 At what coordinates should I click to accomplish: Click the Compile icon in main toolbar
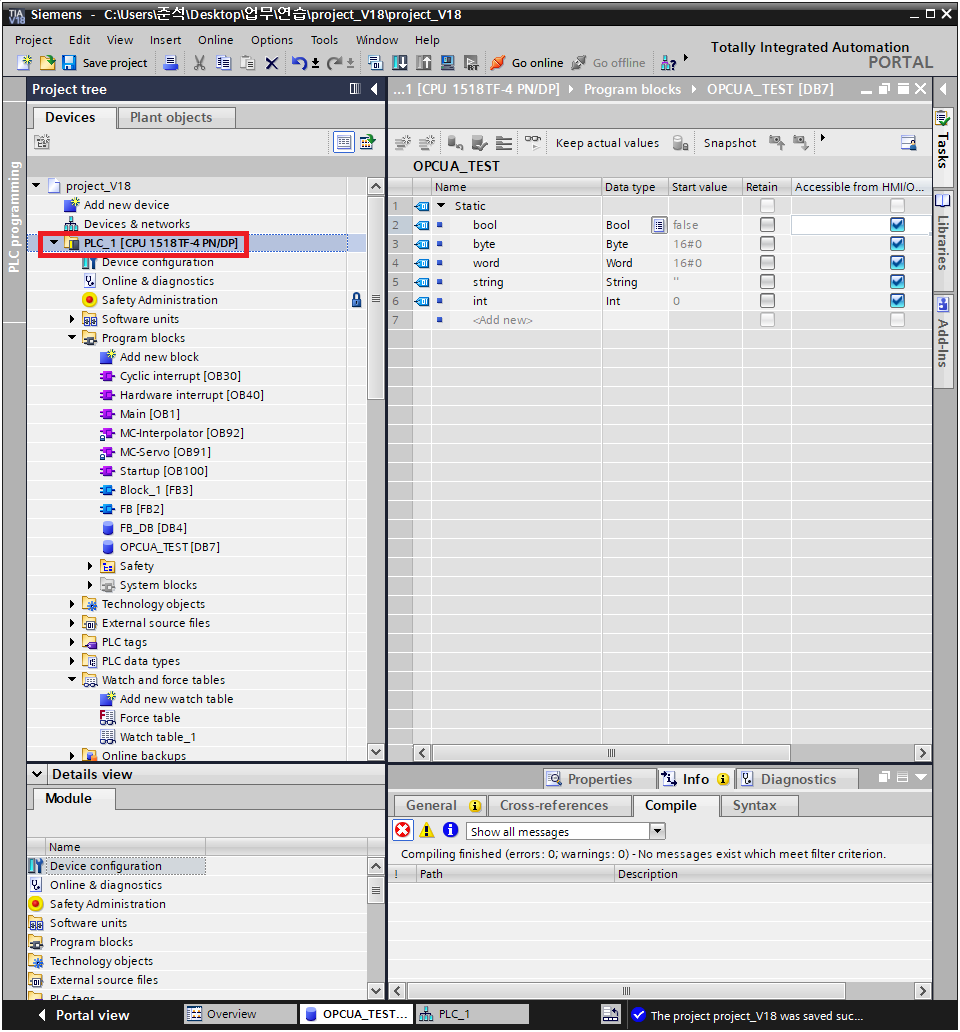[375, 63]
